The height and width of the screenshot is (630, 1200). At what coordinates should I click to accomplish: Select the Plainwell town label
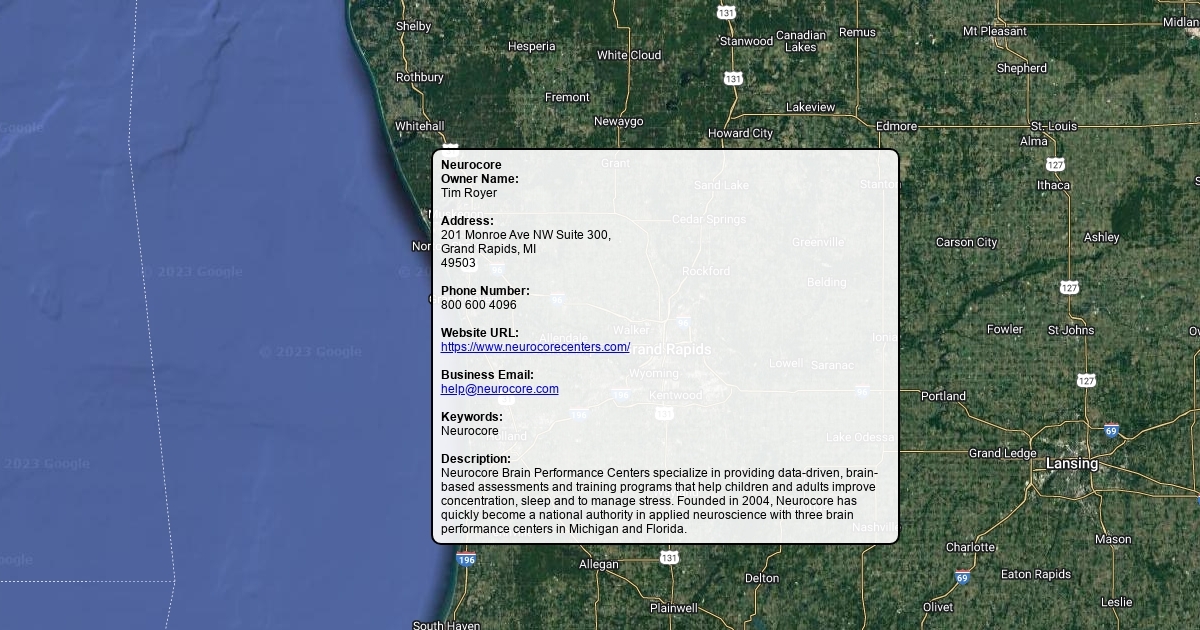tap(673, 607)
